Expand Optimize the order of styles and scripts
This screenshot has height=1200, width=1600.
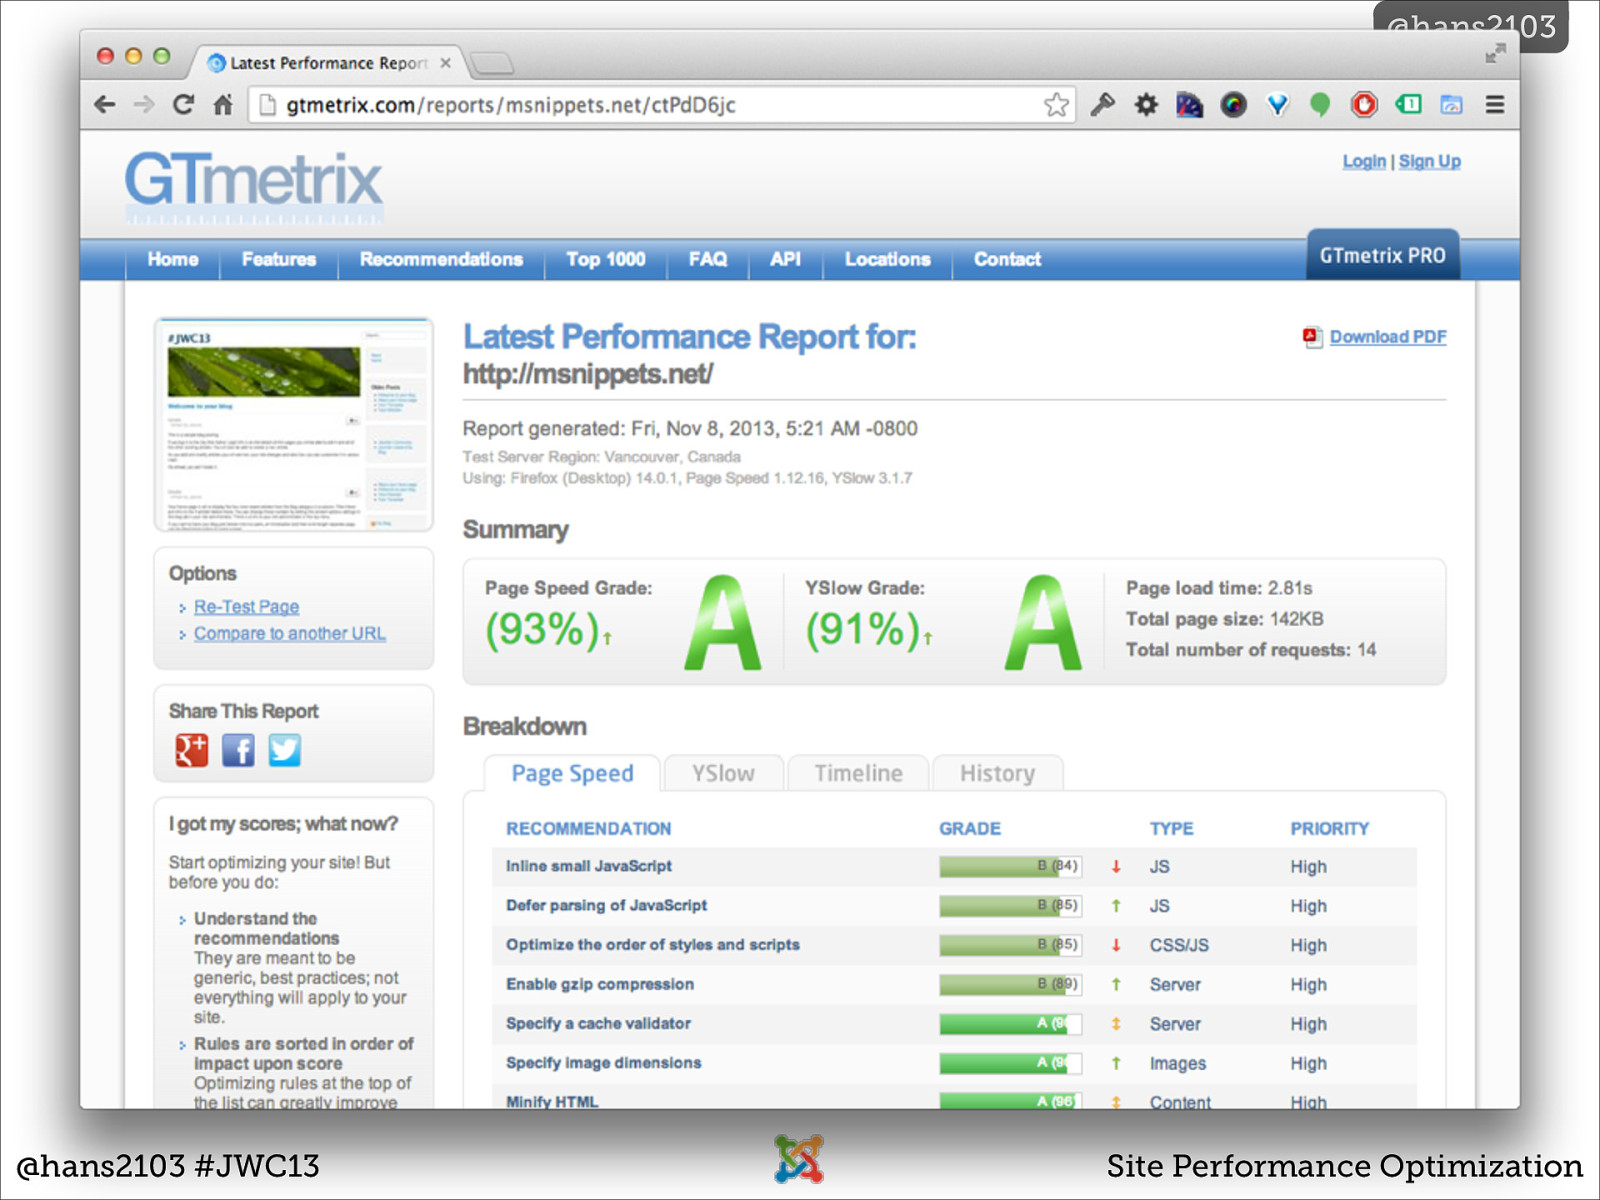tap(652, 945)
